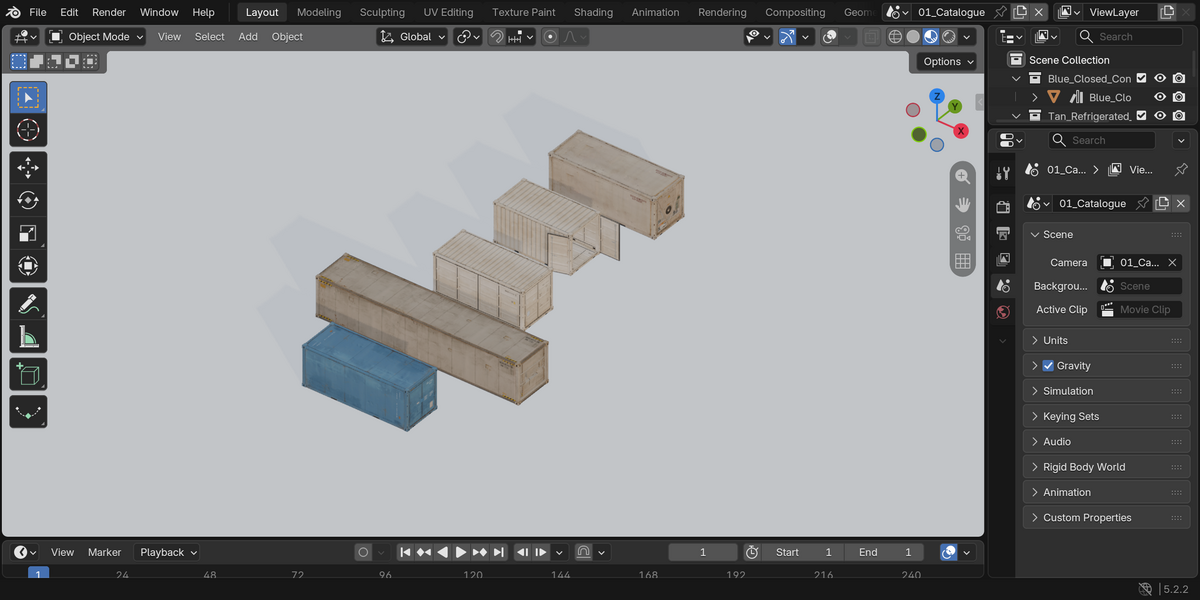Toggle the snapping magnet button
The height and width of the screenshot is (600, 1200).
pos(496,36)
